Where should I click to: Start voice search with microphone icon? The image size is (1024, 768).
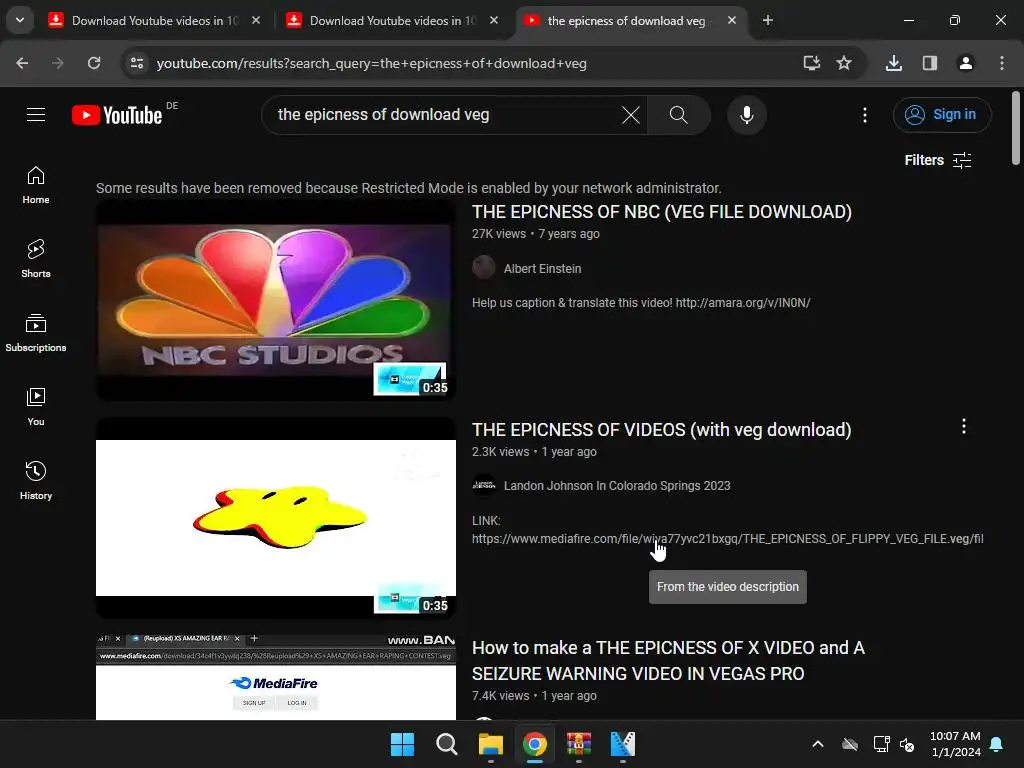click(746, 115)
